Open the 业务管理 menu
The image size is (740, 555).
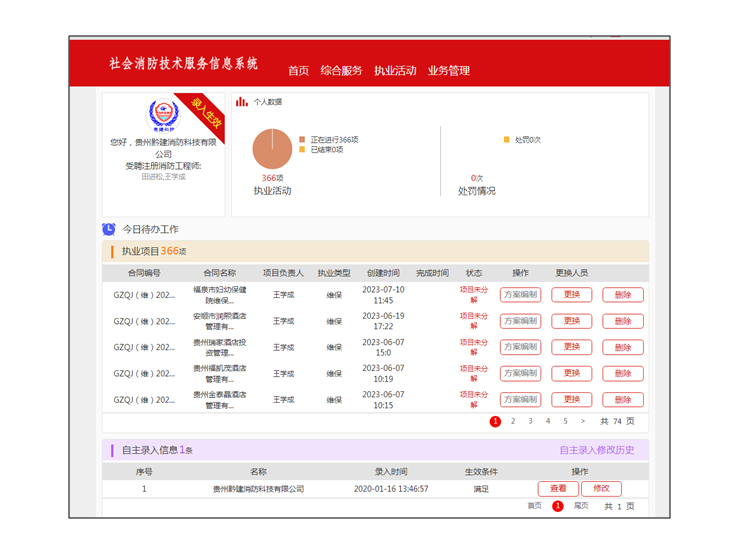[449, 71]
